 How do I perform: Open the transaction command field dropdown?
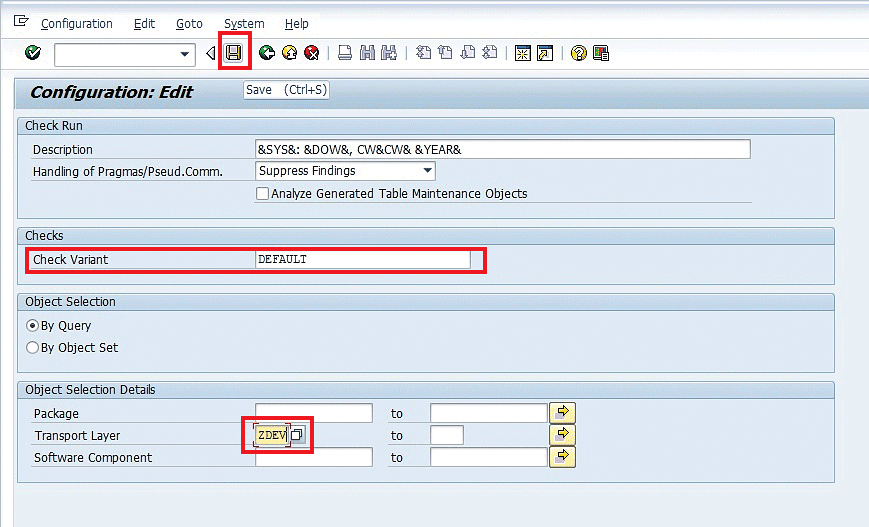(185, 54)
